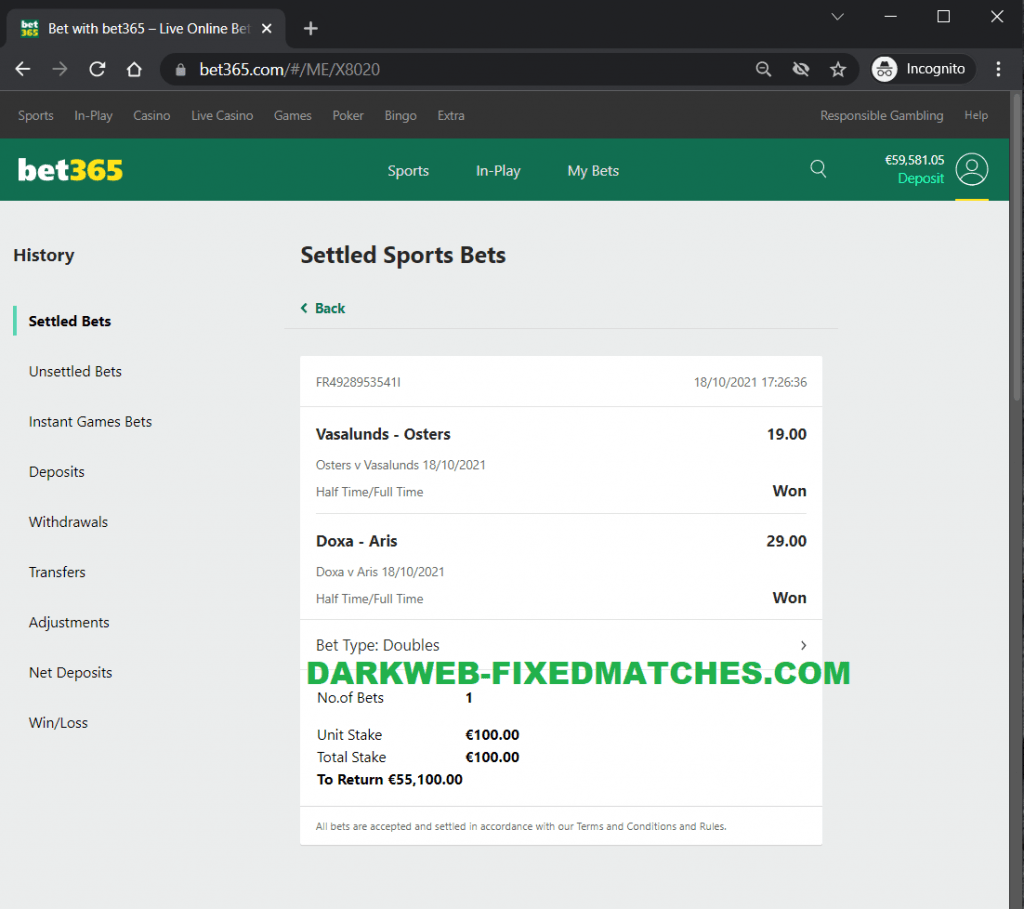Click the 29.00 odds value
The image size is (1024, 909).
(786, 541)
